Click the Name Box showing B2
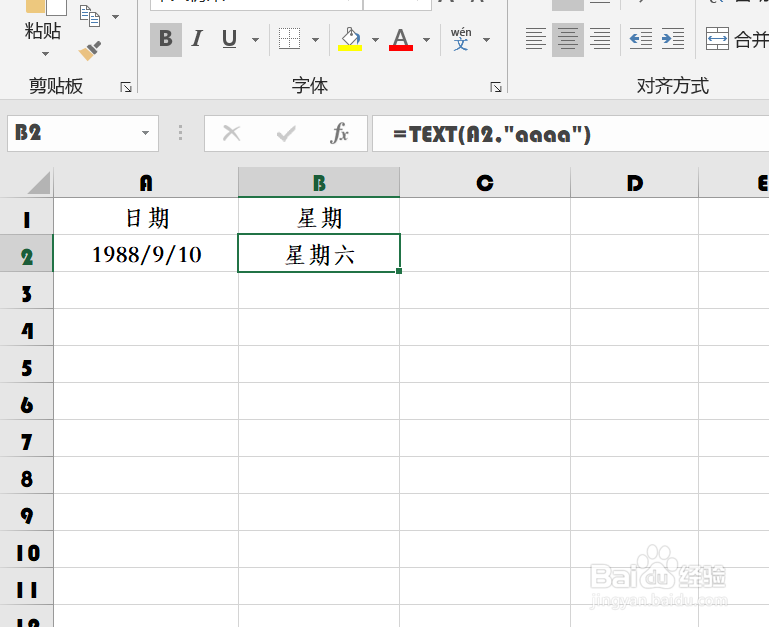Image resolution: width=769 pixels, height=627 pixels. (74, 133)
